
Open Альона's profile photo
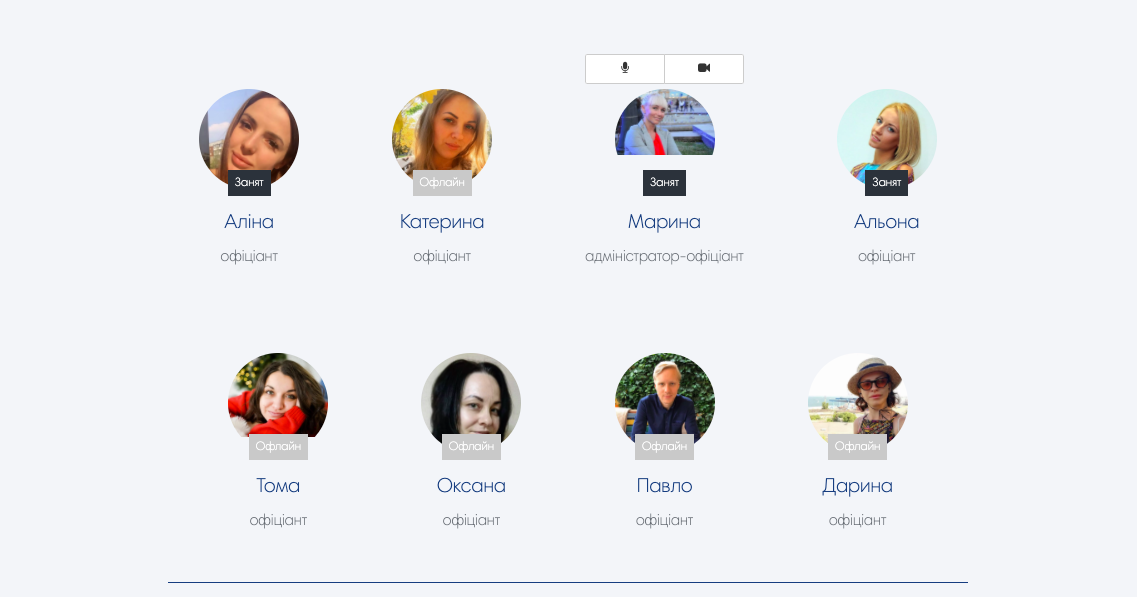click(x=886, y=138)
